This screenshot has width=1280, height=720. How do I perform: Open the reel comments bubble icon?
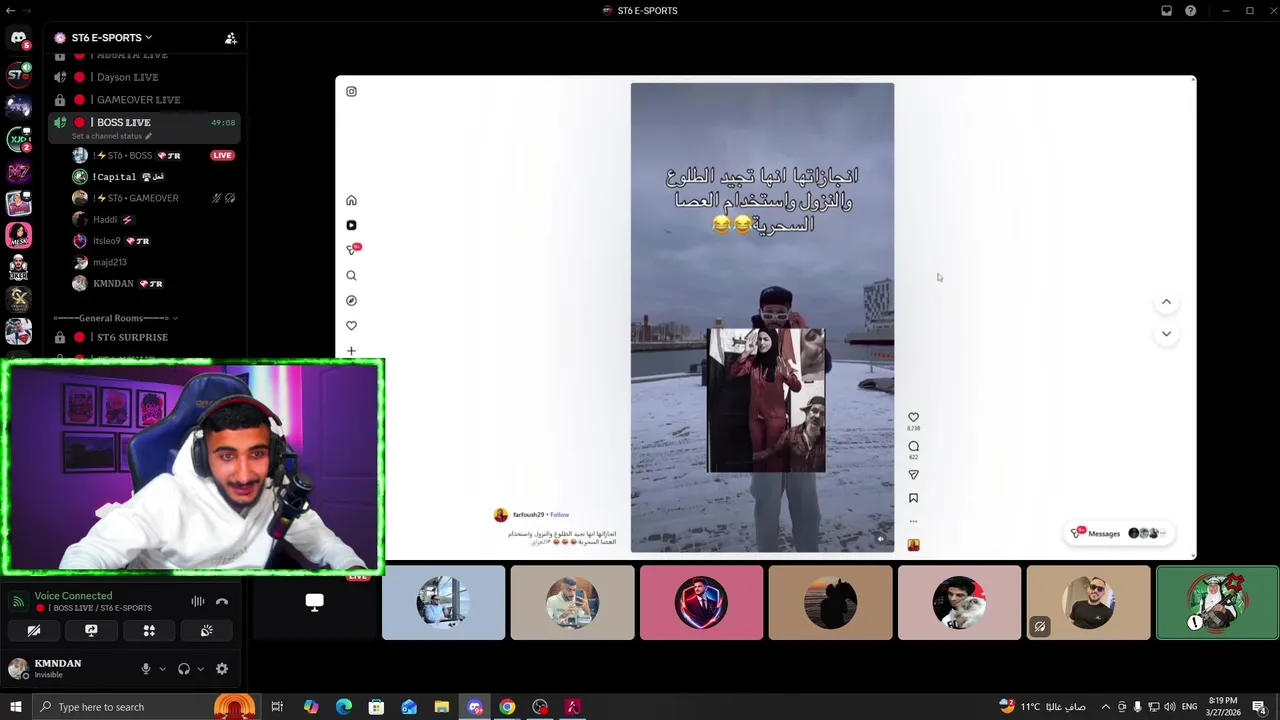(913, 446)
